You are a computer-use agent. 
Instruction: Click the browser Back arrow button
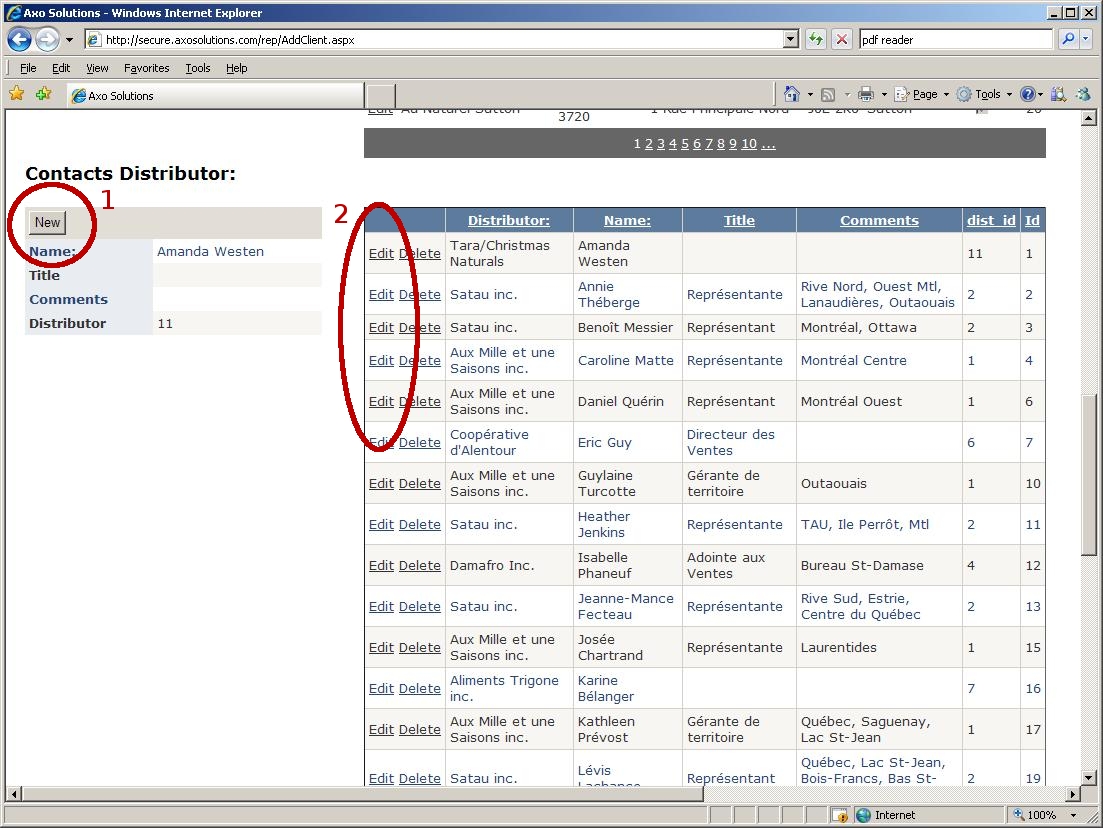20,39
